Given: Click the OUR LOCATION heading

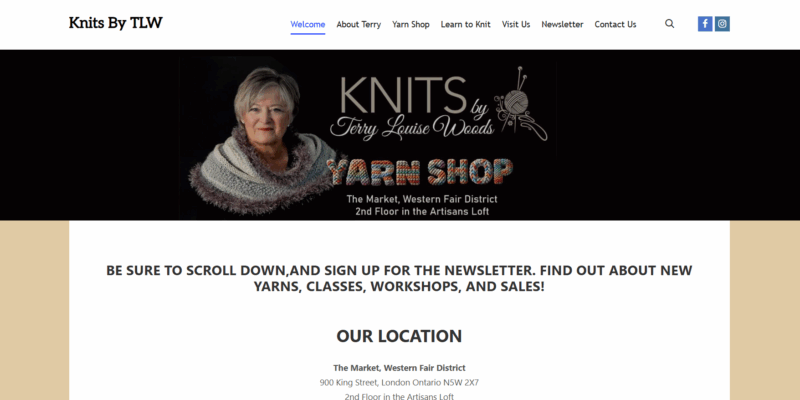Looking at the screenshot, I should coord(399,336).
